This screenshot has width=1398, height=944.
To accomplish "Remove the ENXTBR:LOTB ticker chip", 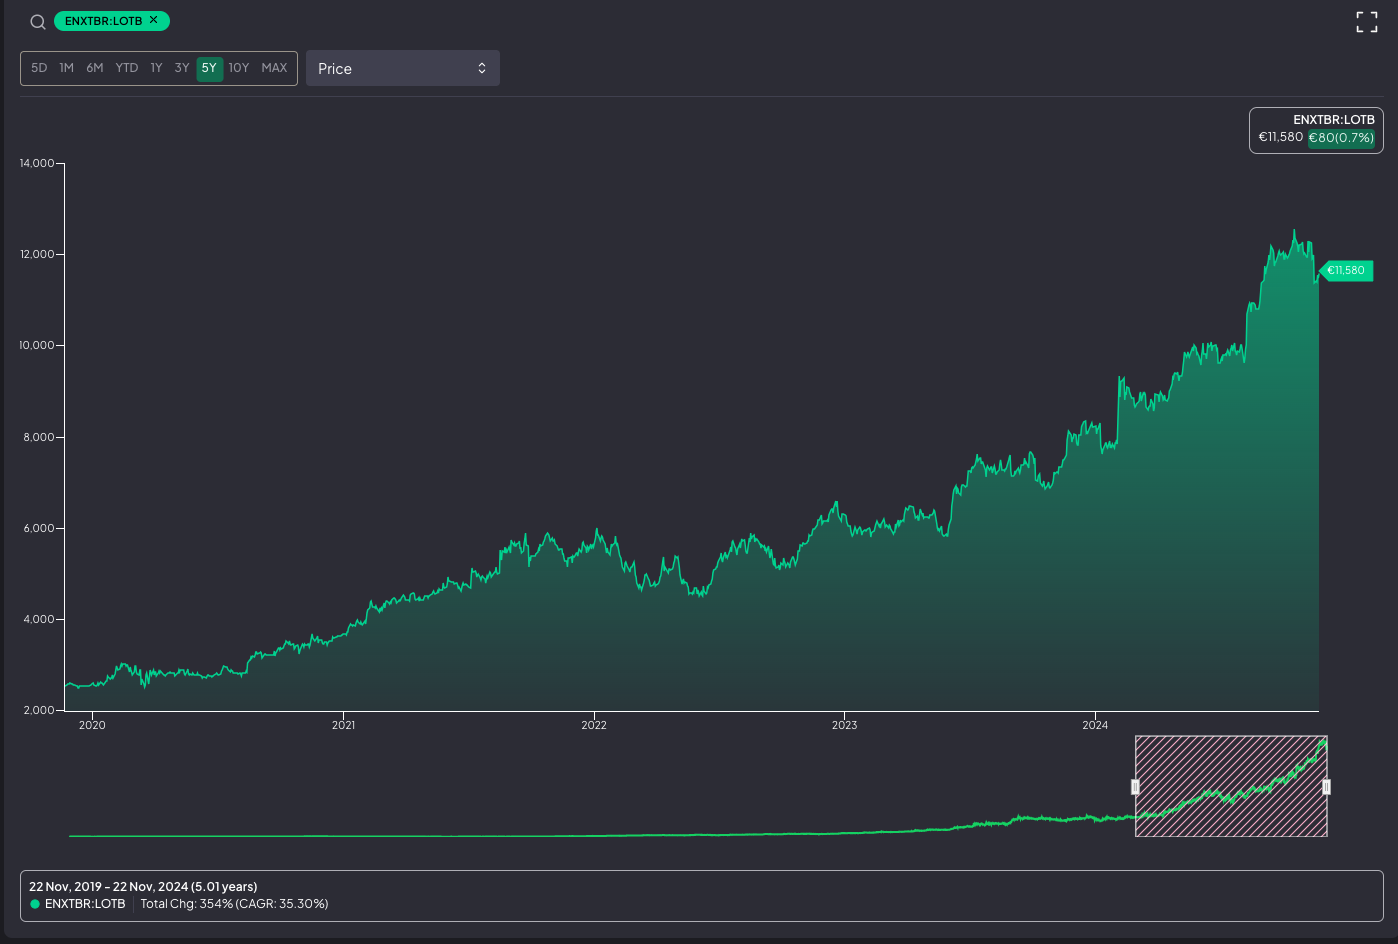I will 153,20.
